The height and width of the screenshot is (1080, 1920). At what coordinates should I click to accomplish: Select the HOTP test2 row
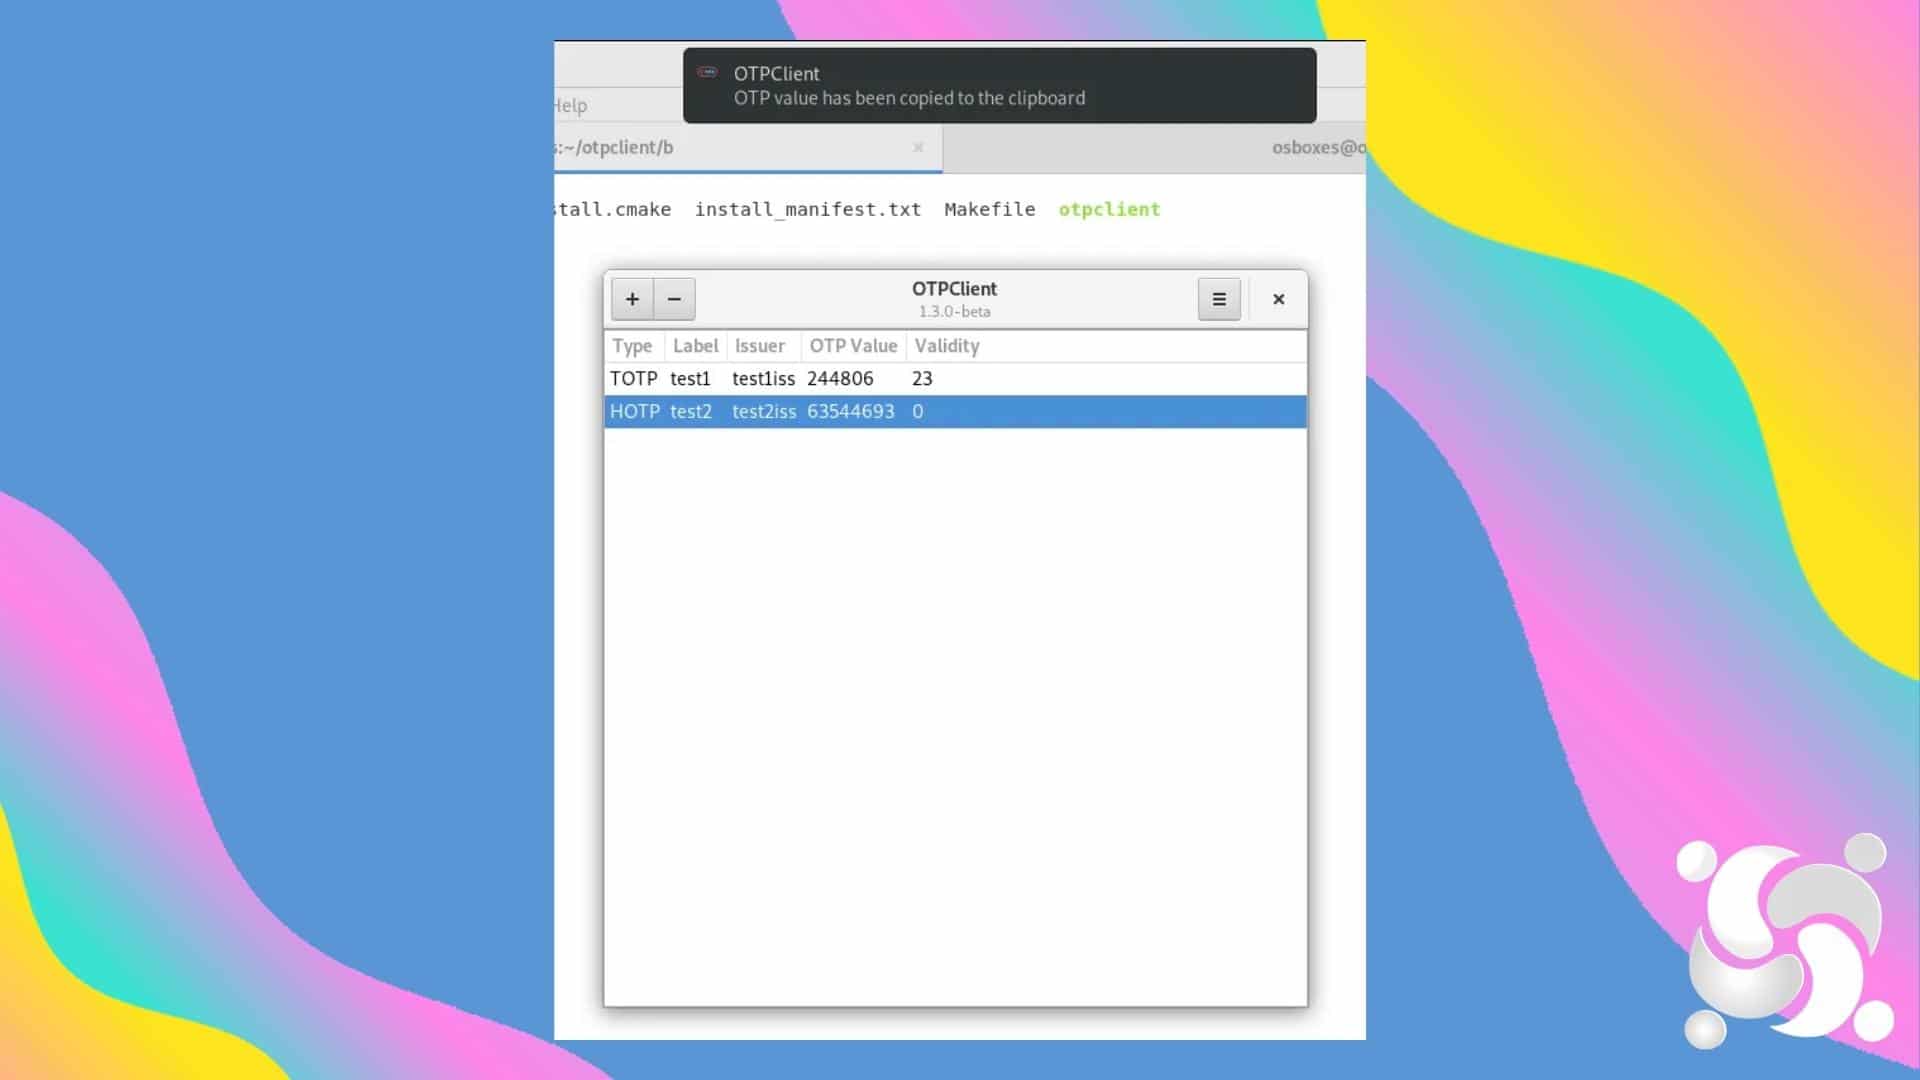[955, 412]
